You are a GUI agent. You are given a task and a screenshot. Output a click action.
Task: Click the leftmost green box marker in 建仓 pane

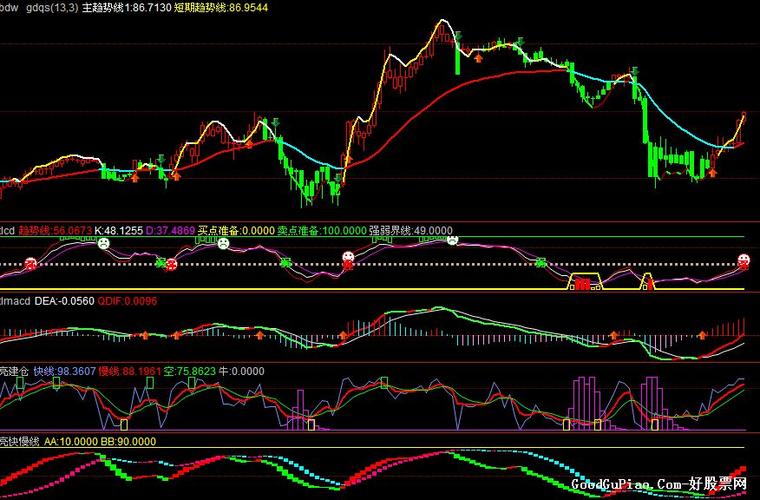click(x=20, y=383)
